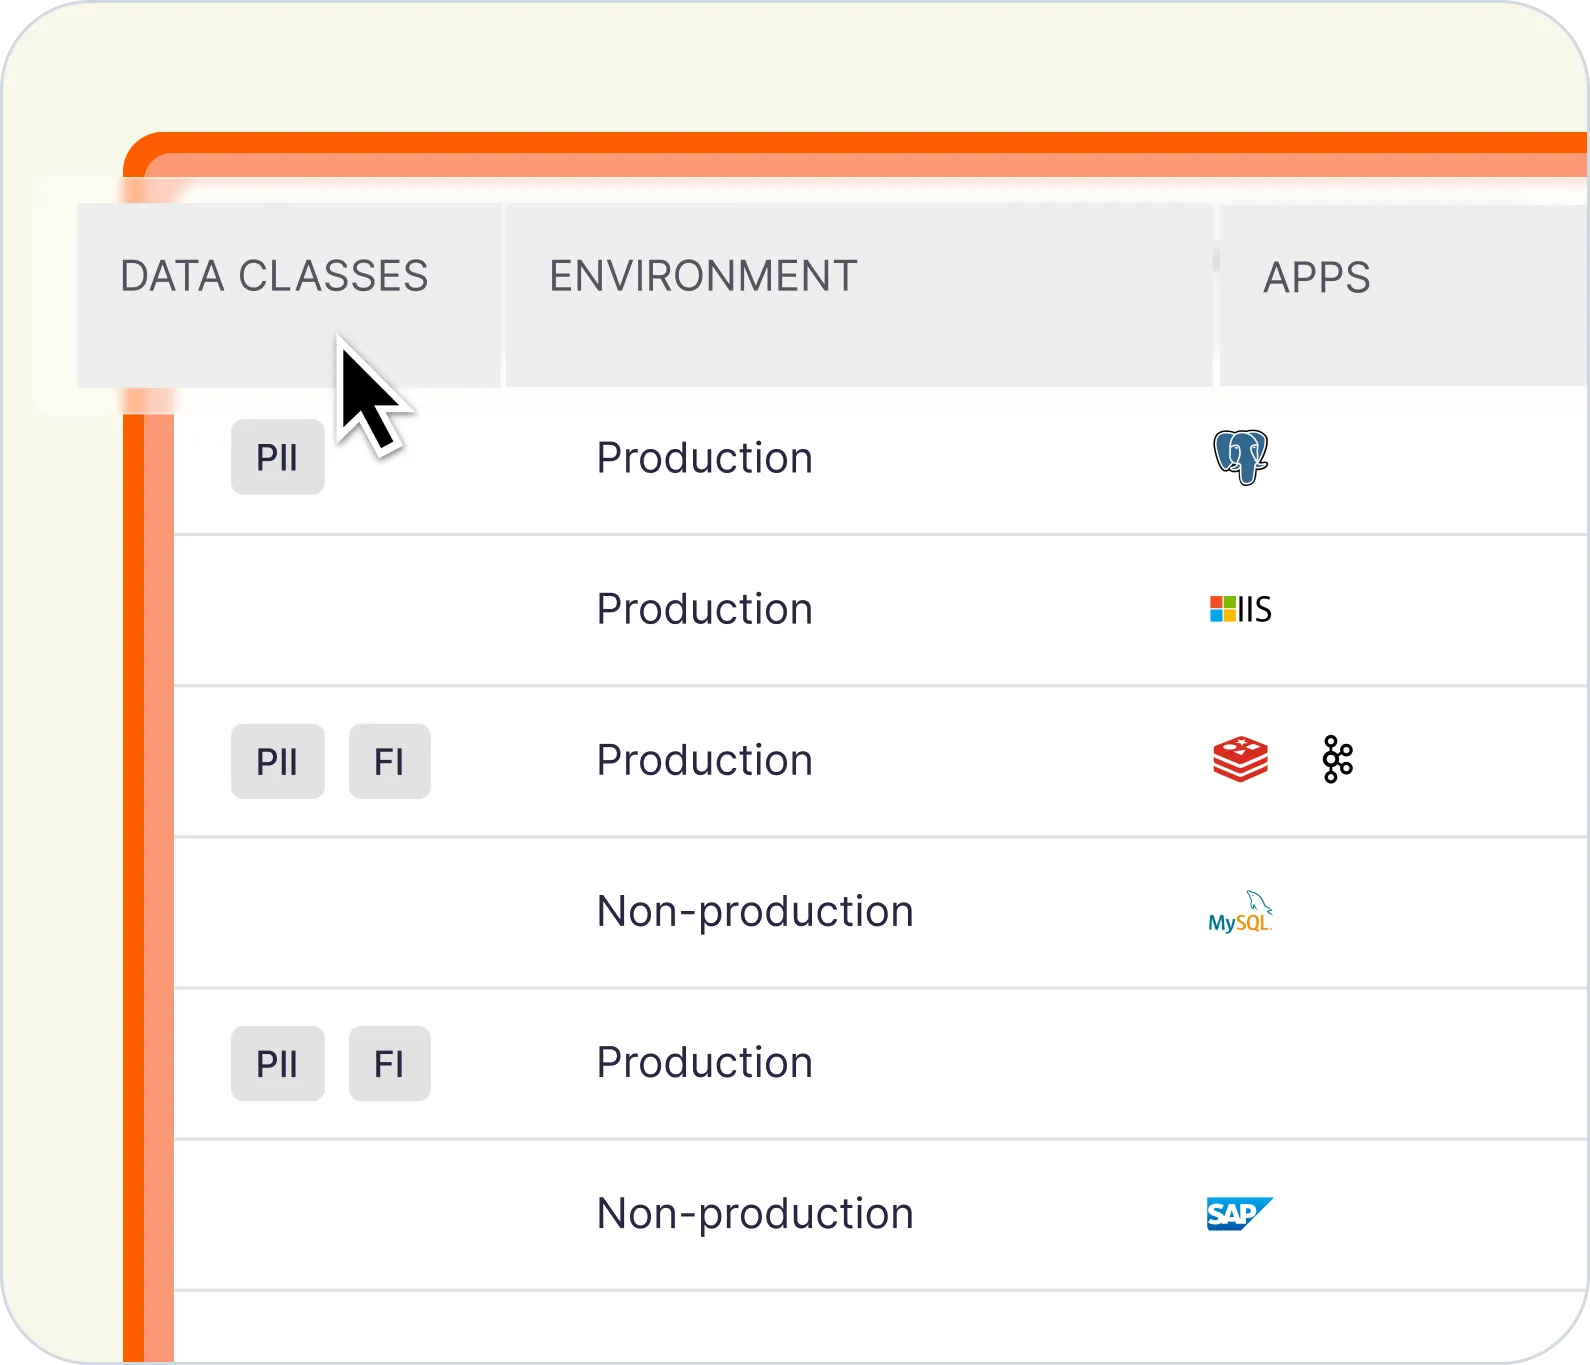Select the PII tag in the Redis row
Image resolution: width=1590 pixels, height=1365 pixels.
pyautogui.click(x=277, y=762)
